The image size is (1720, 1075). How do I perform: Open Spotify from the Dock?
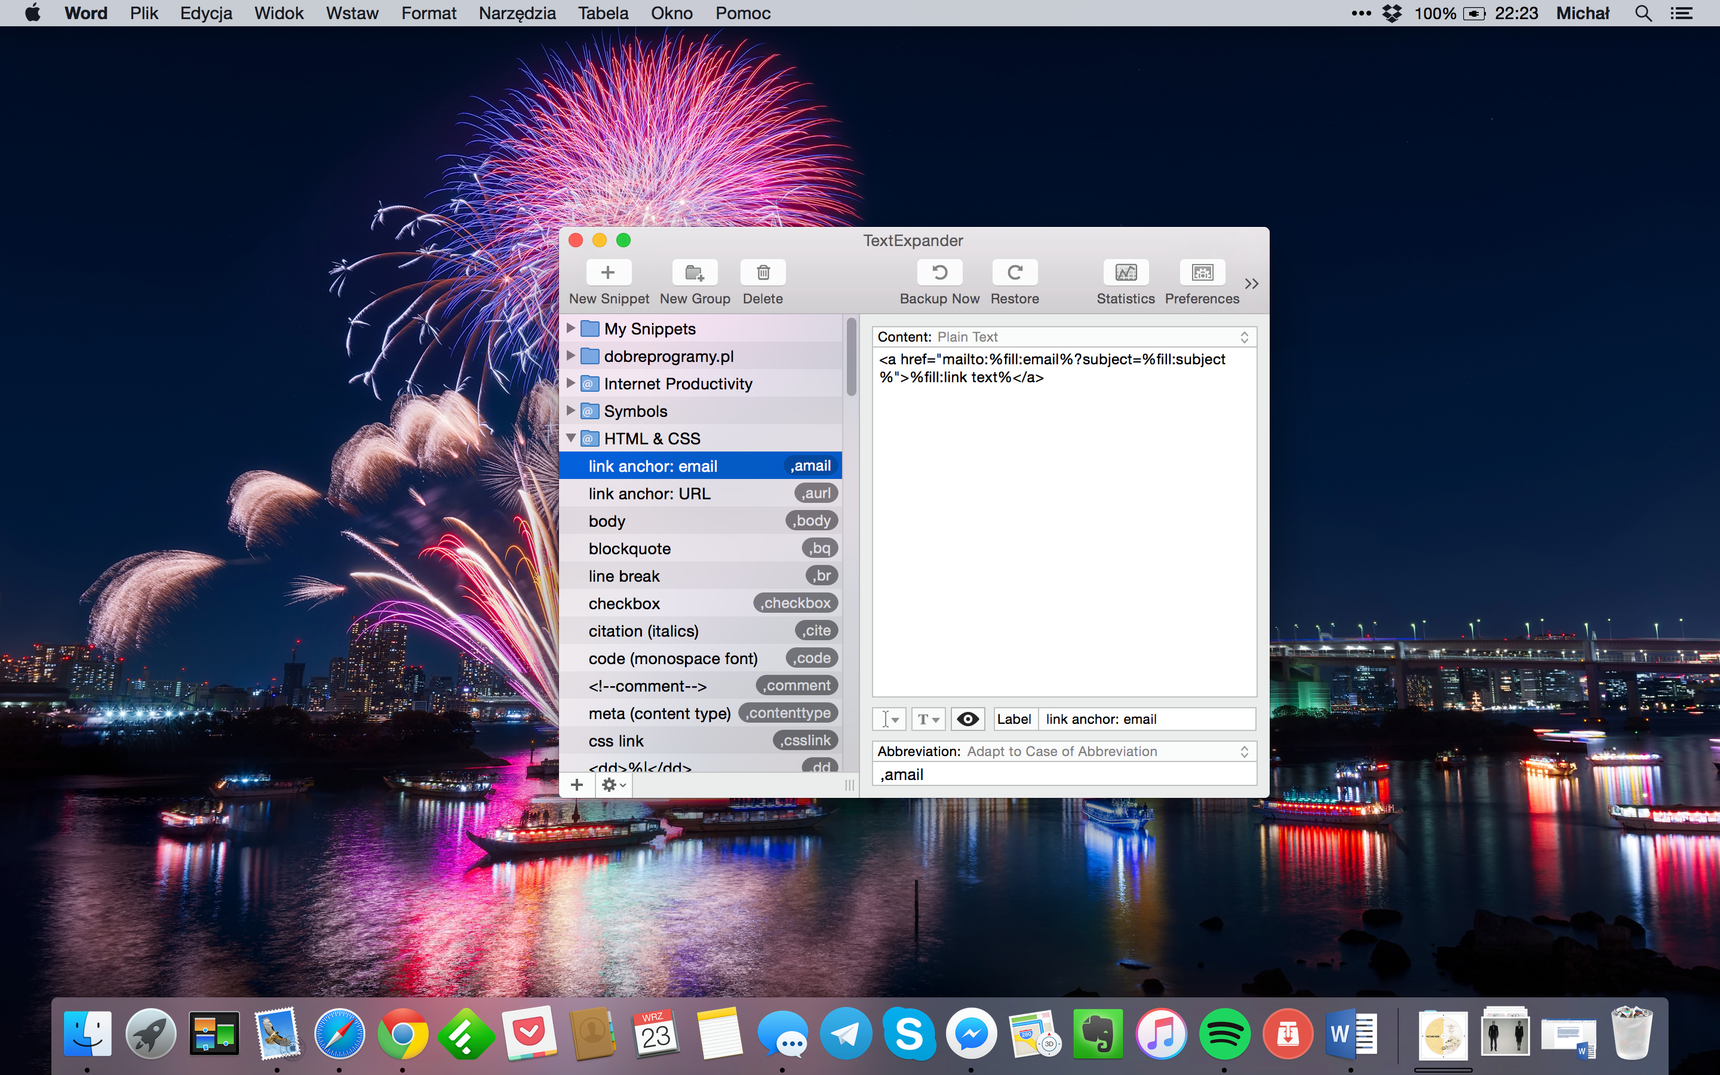click(1224, 1033)
